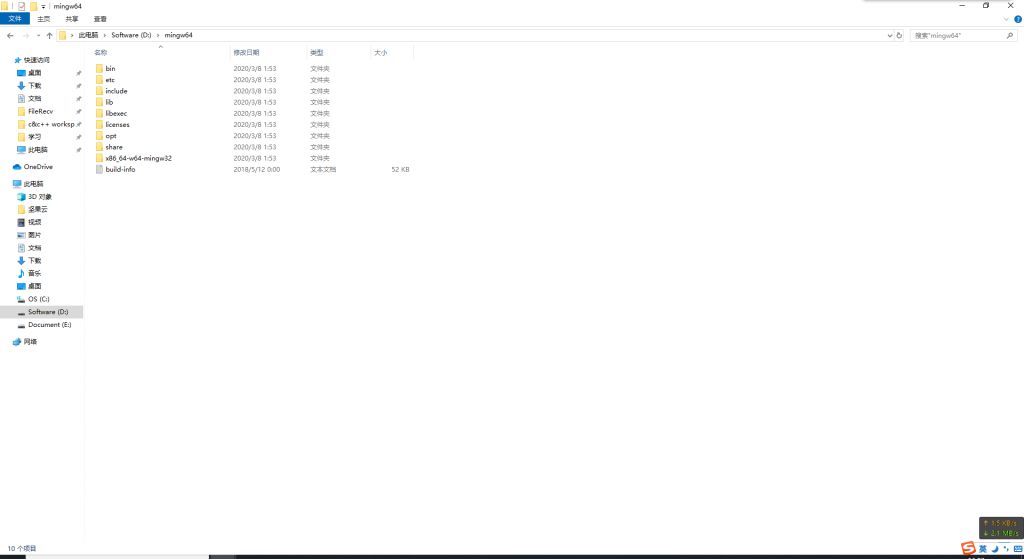
Task: Sort by the 类型 column header
Action: coord(317,52)
